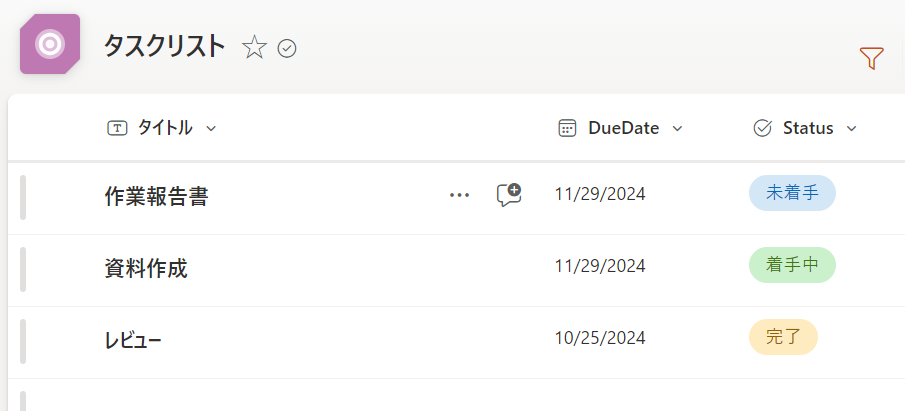Open the comment icon on 作業報告書 row
This screenshot has height=411, width=905.
pos(509,195)
